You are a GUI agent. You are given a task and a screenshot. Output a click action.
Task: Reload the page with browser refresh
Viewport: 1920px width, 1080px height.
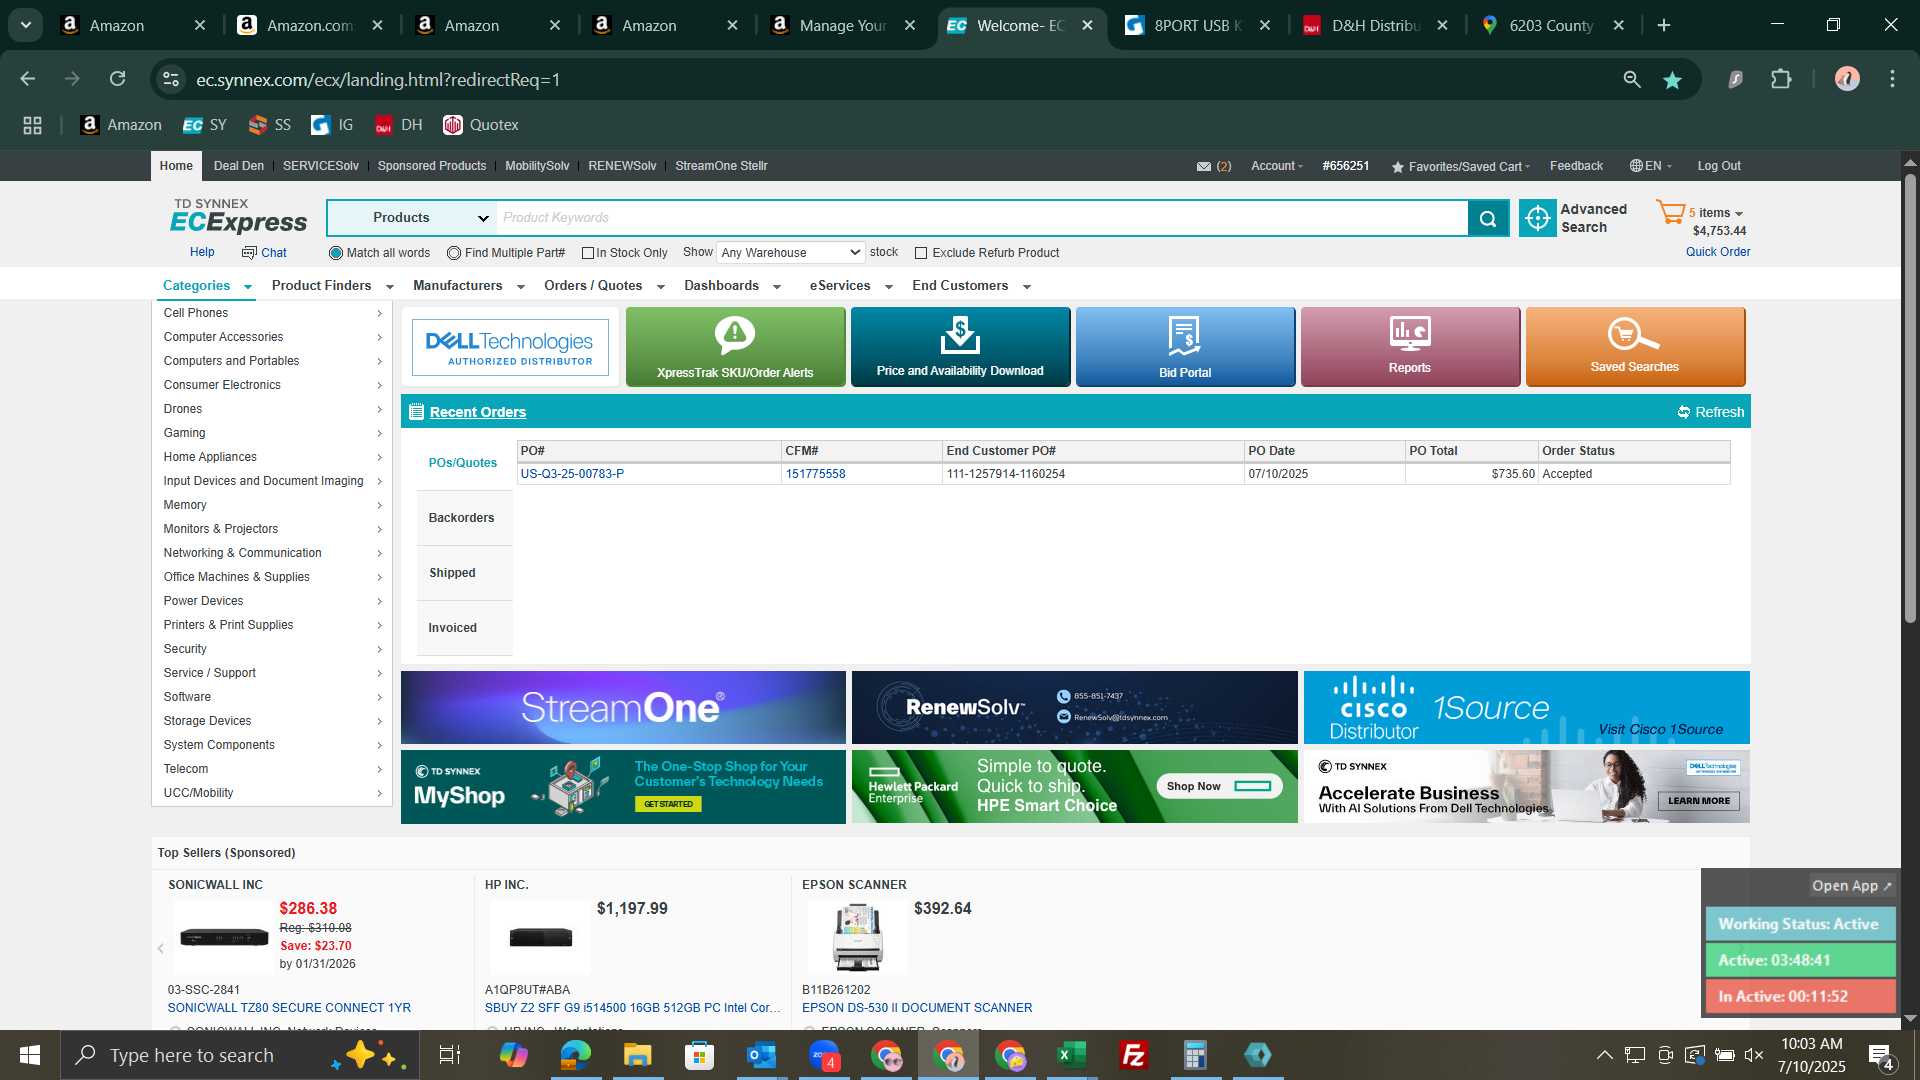tap(118, 79)
